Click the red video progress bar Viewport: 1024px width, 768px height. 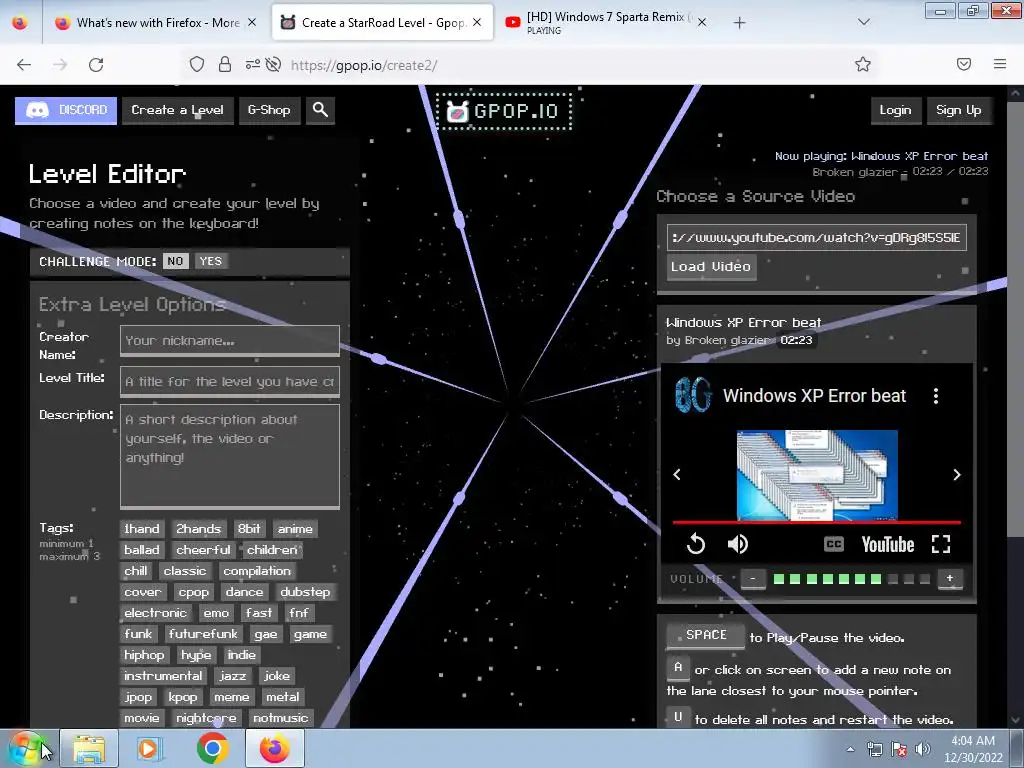[x=816, y=522]
